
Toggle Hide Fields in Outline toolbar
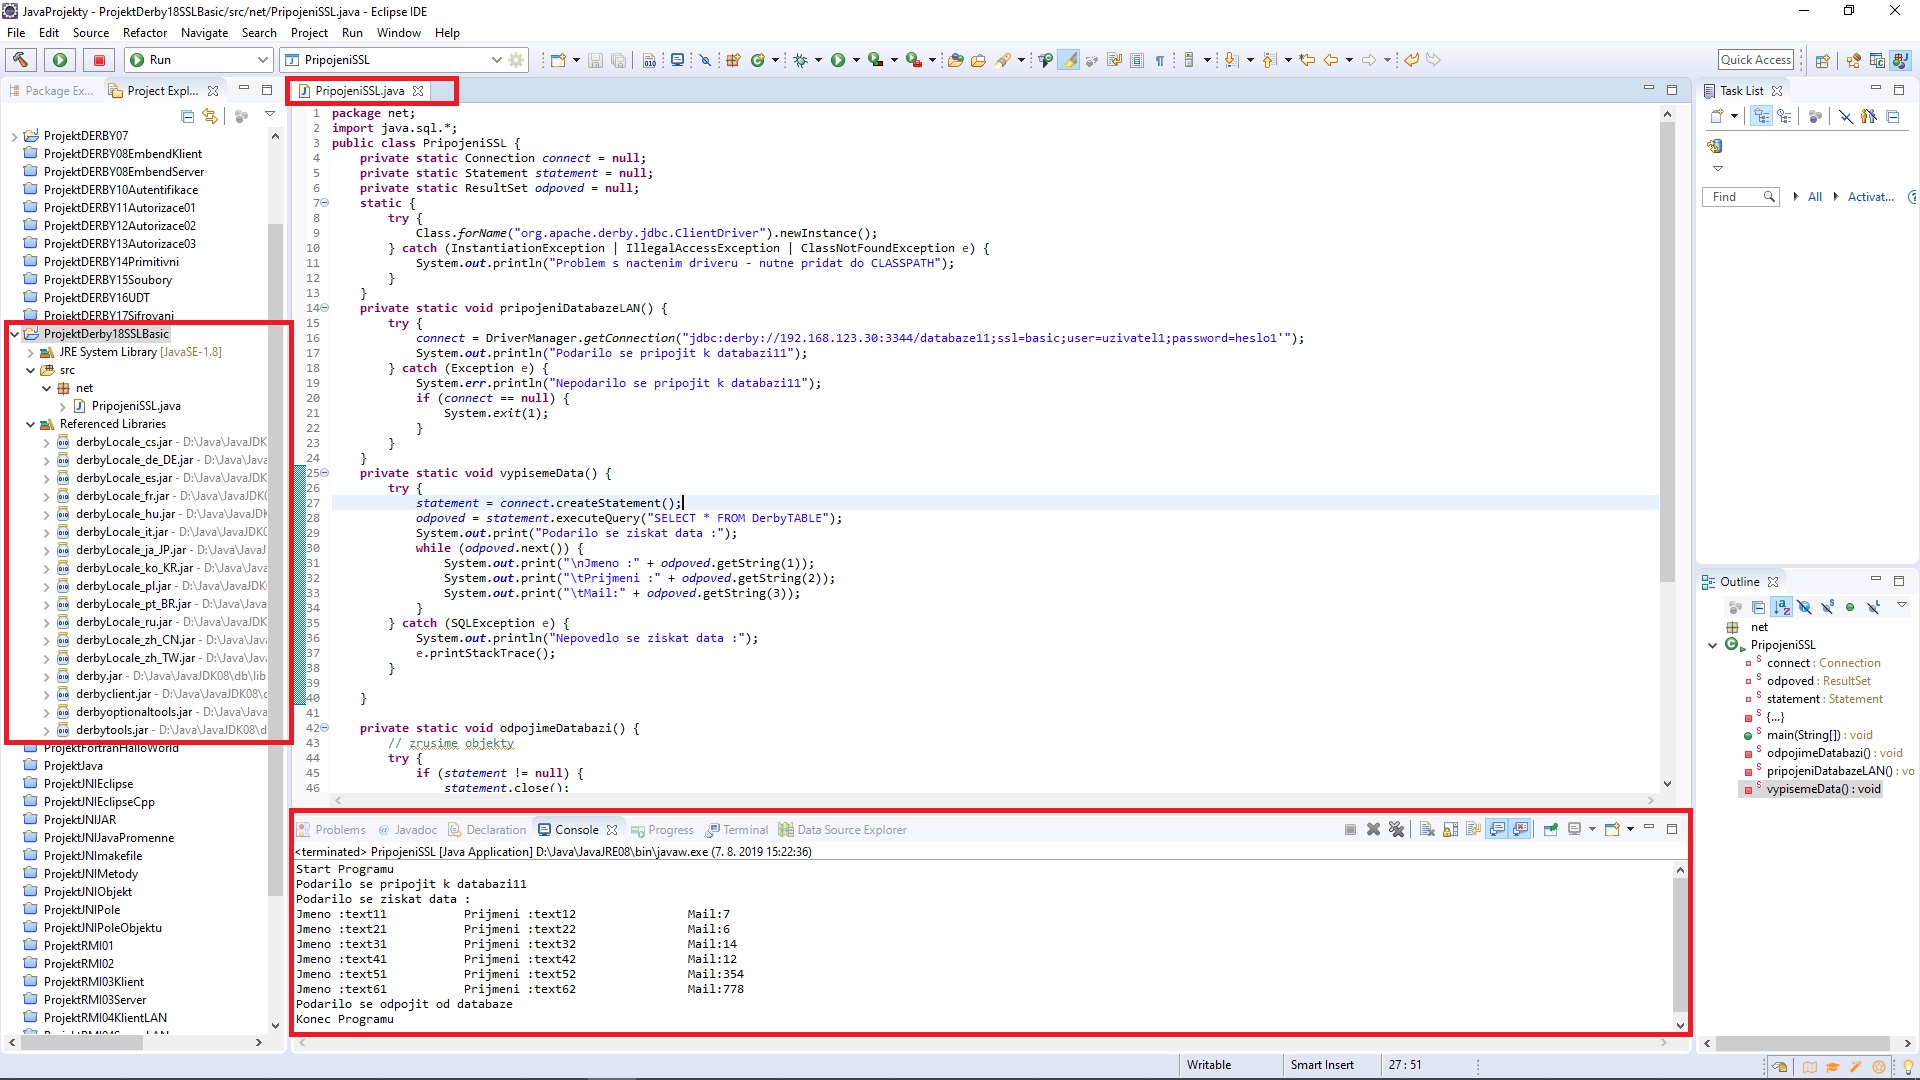click(1804, 607)
